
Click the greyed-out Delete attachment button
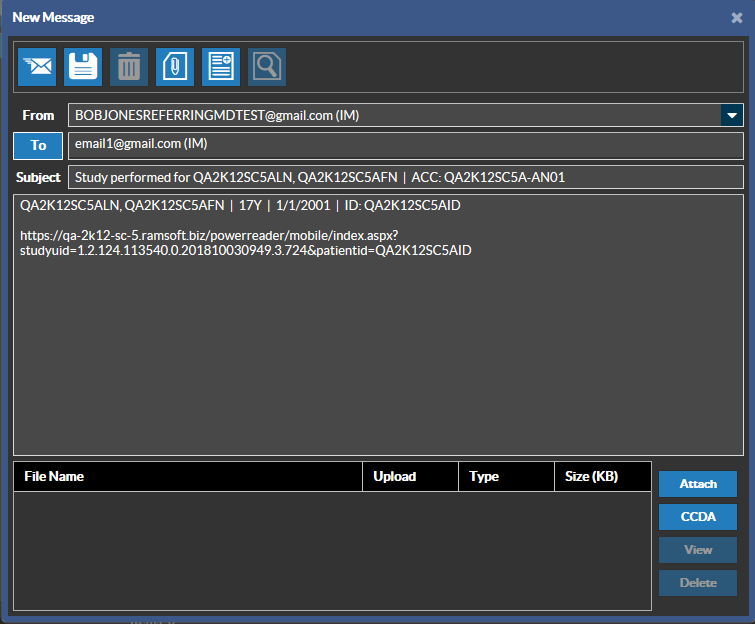point(697,583)
